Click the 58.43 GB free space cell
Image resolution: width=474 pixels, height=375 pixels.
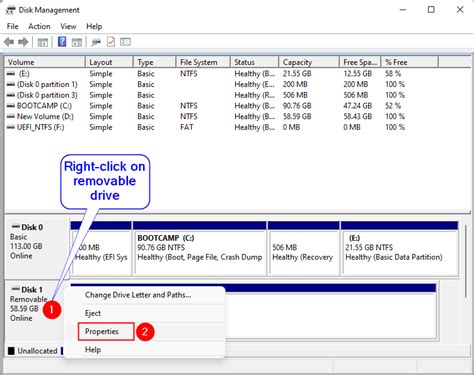click(x=358, y=116)
